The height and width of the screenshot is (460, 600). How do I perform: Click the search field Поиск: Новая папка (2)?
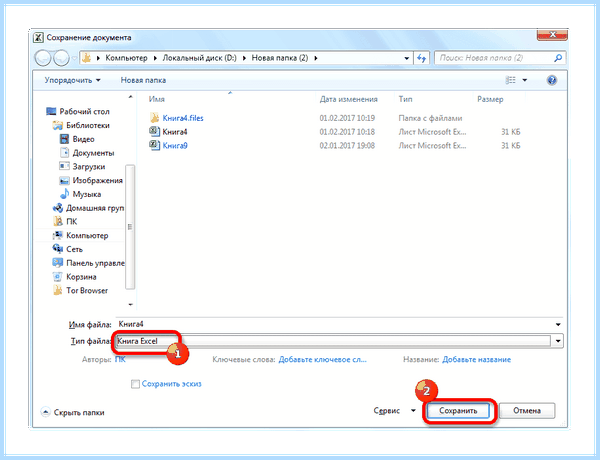[x=494, y=58]
